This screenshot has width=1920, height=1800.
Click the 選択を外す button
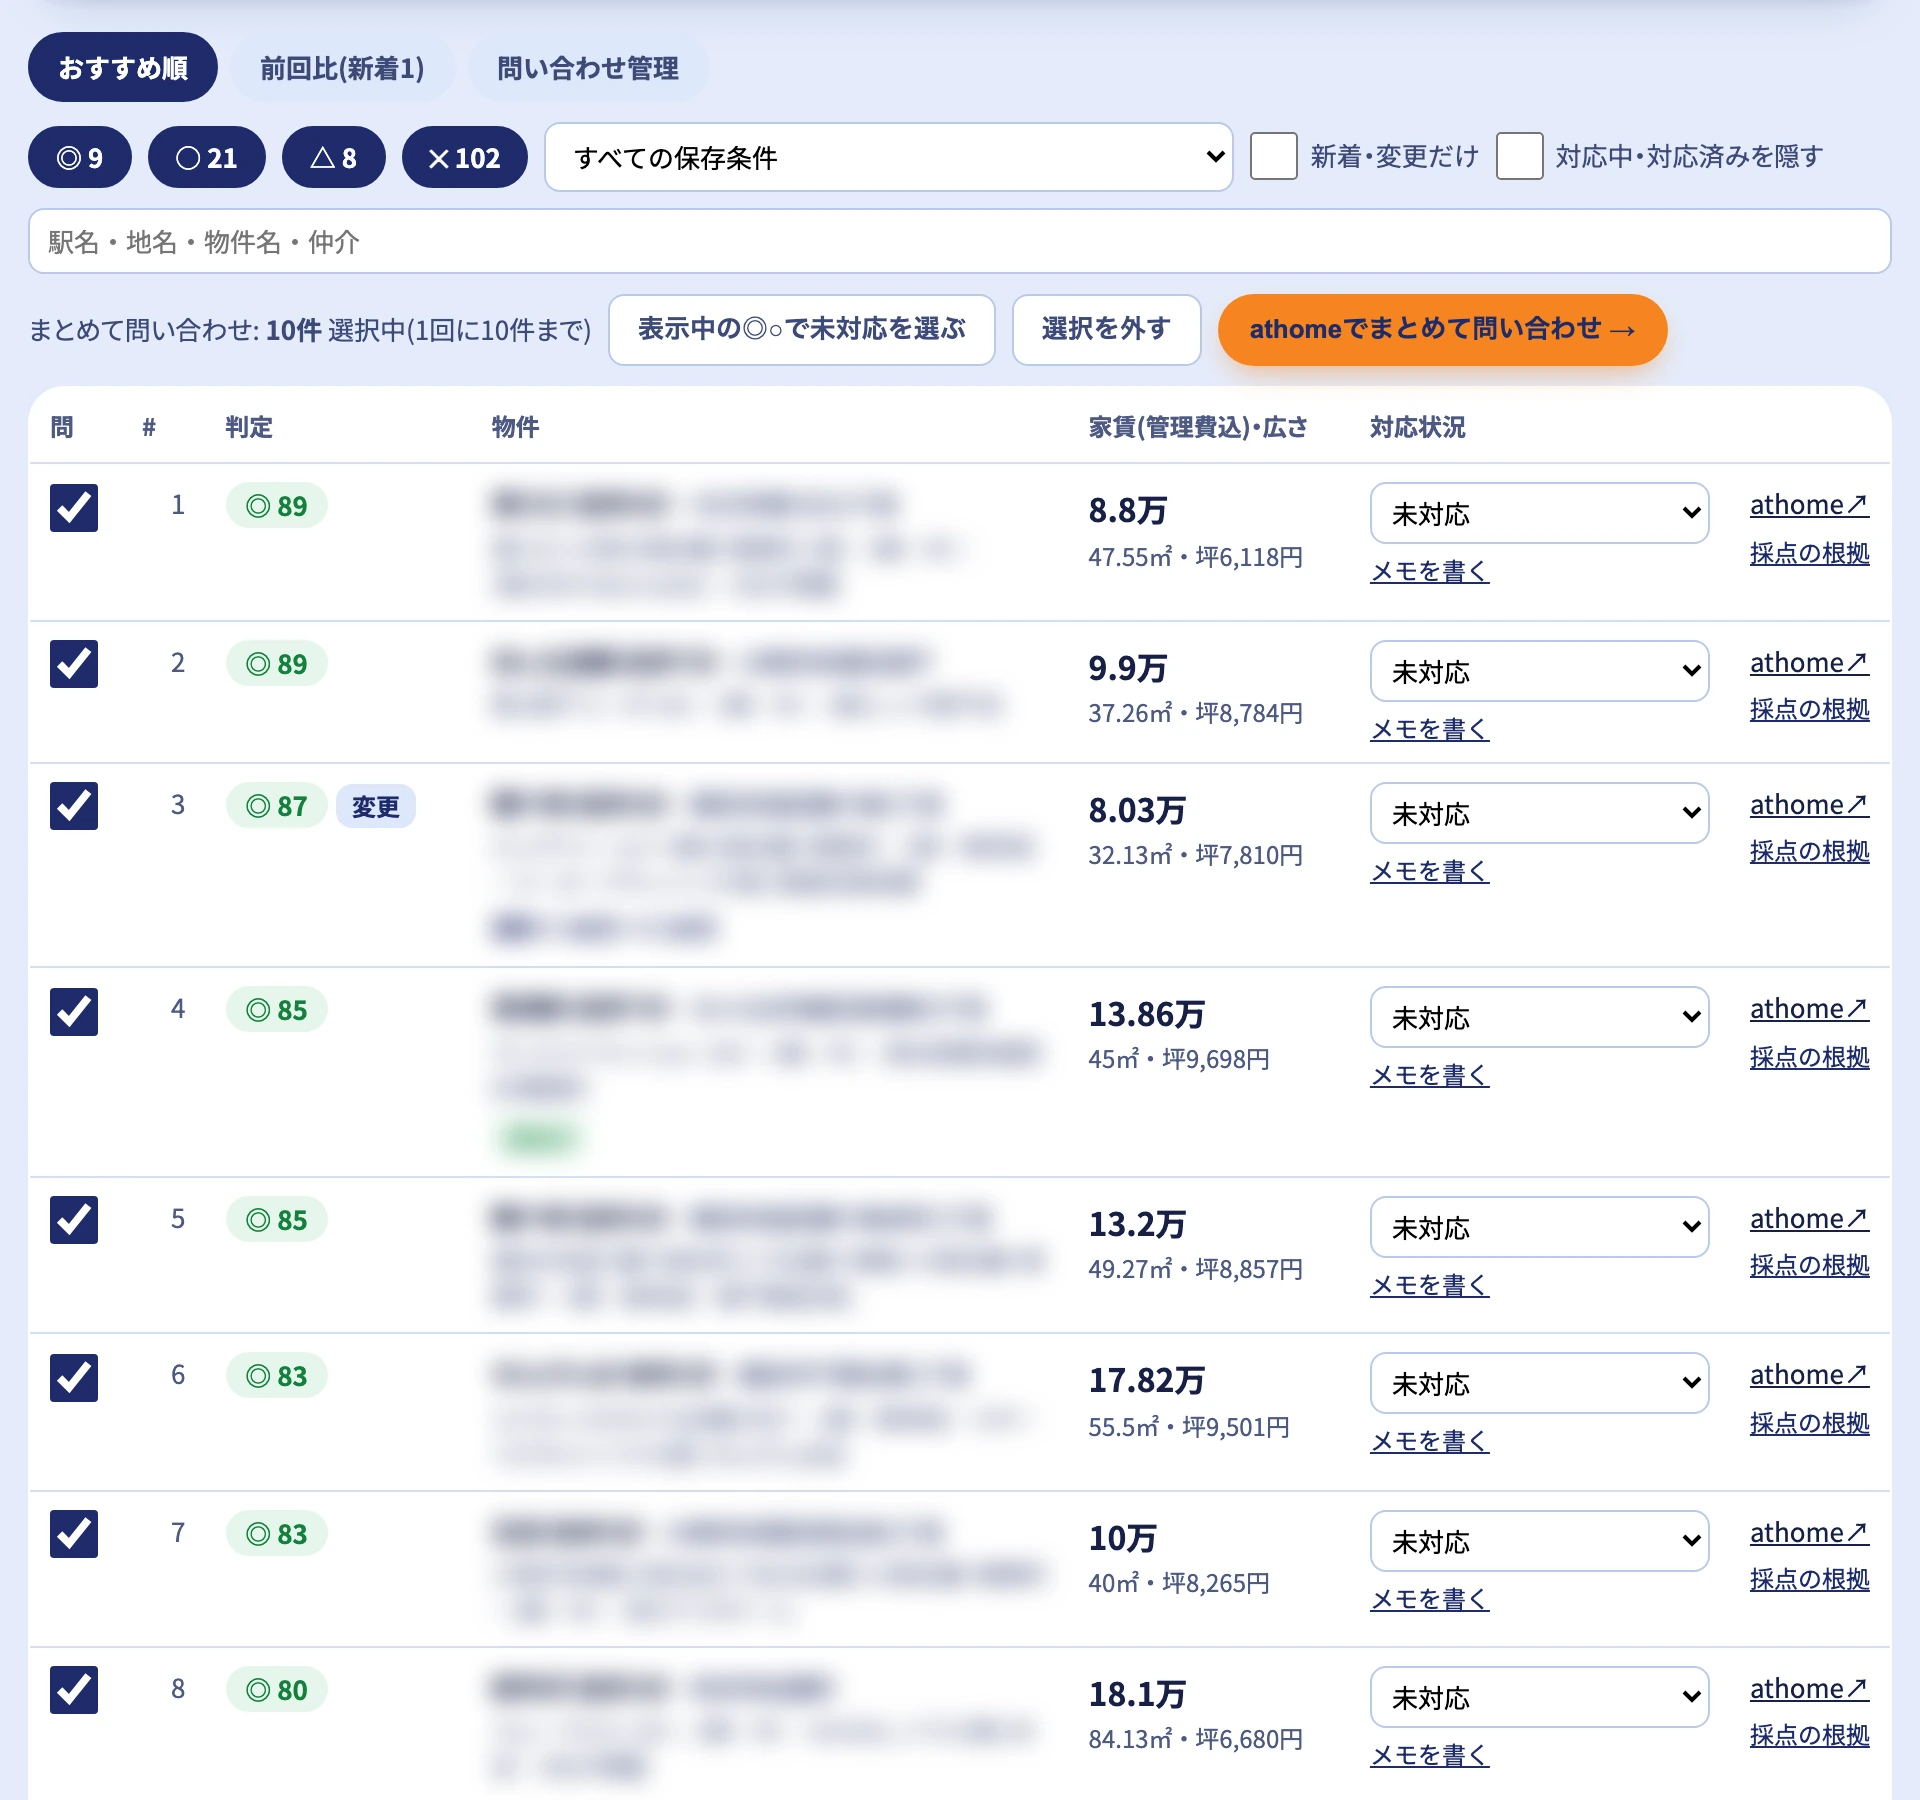click(x=1106, y=329)
